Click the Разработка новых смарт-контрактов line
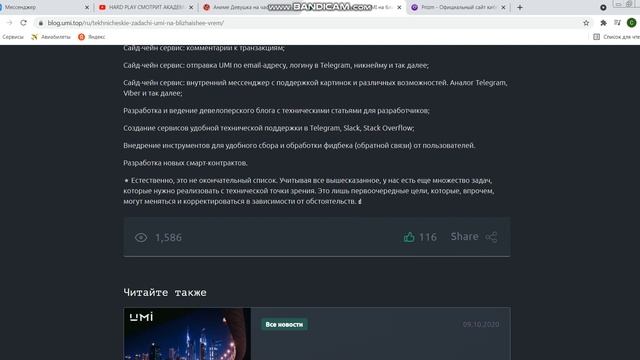This screenshot has height=360, width=640. point(185,163)
